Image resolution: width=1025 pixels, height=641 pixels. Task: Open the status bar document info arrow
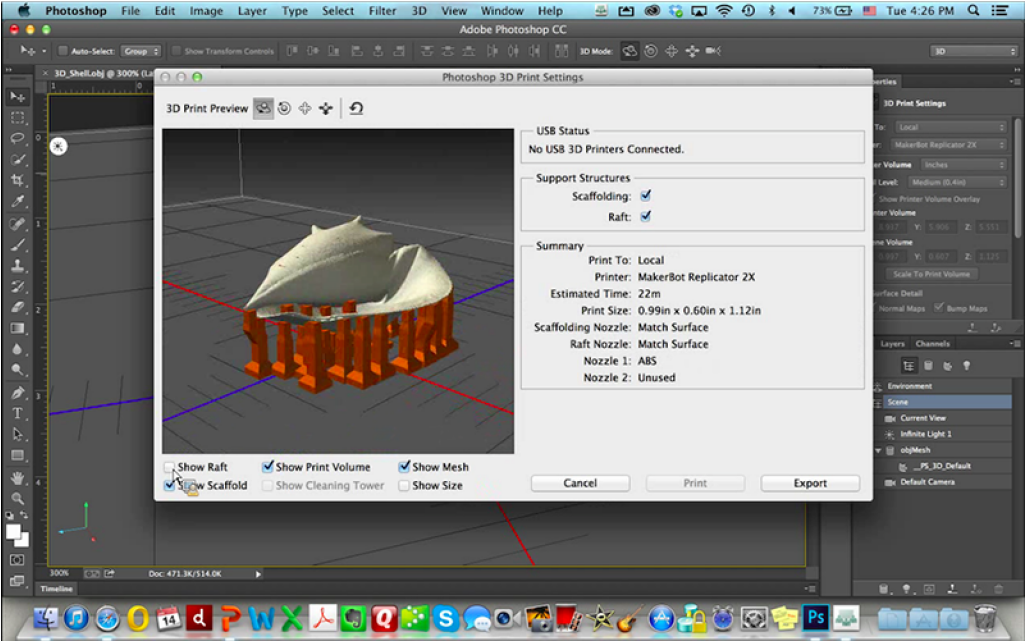tap(258, 574)
